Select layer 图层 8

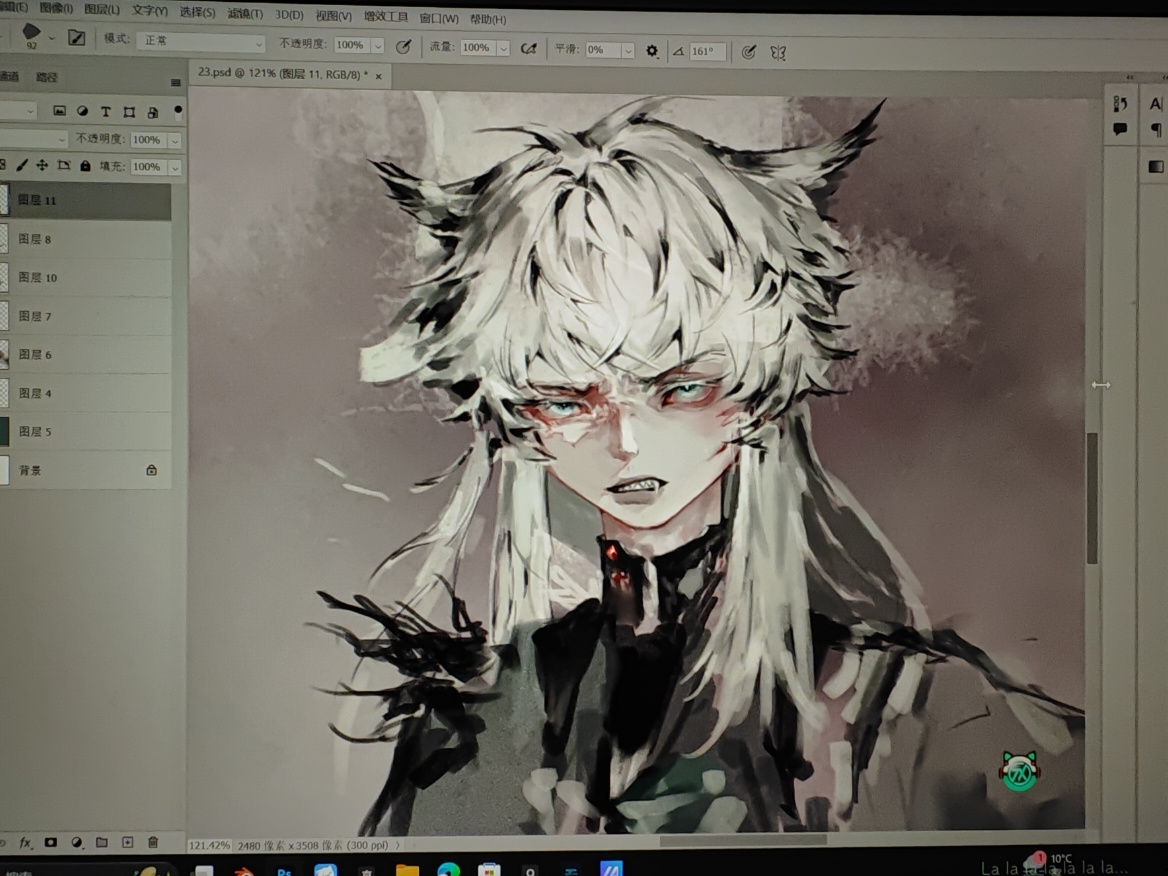[86, 239]
